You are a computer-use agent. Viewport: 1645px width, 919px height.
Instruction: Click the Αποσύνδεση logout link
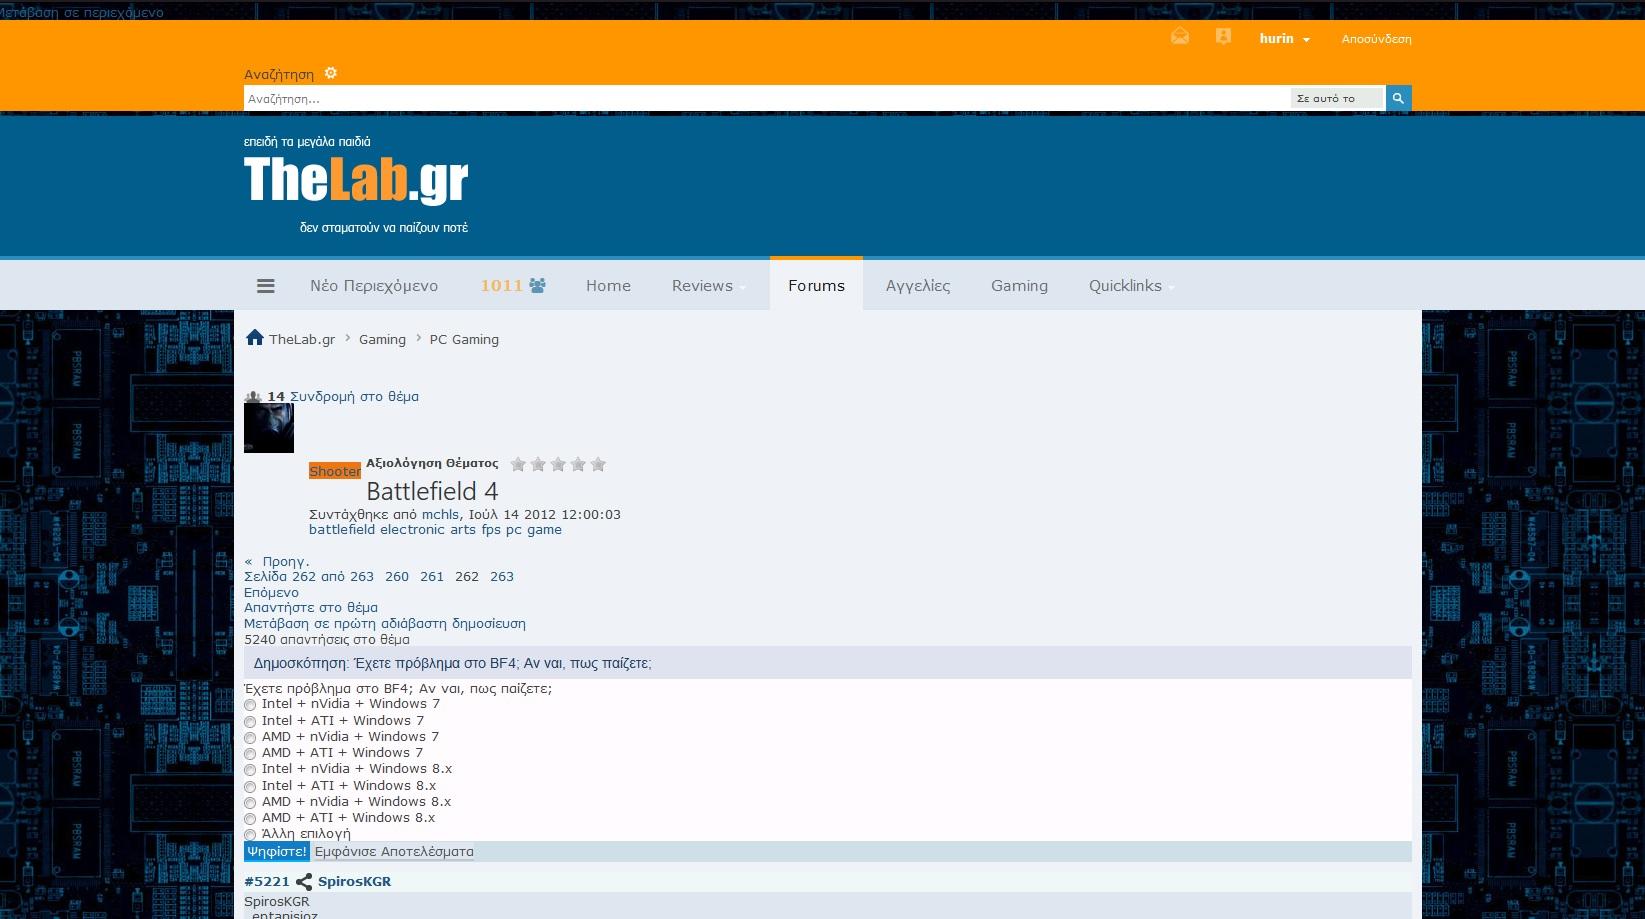coord(1376,39)
